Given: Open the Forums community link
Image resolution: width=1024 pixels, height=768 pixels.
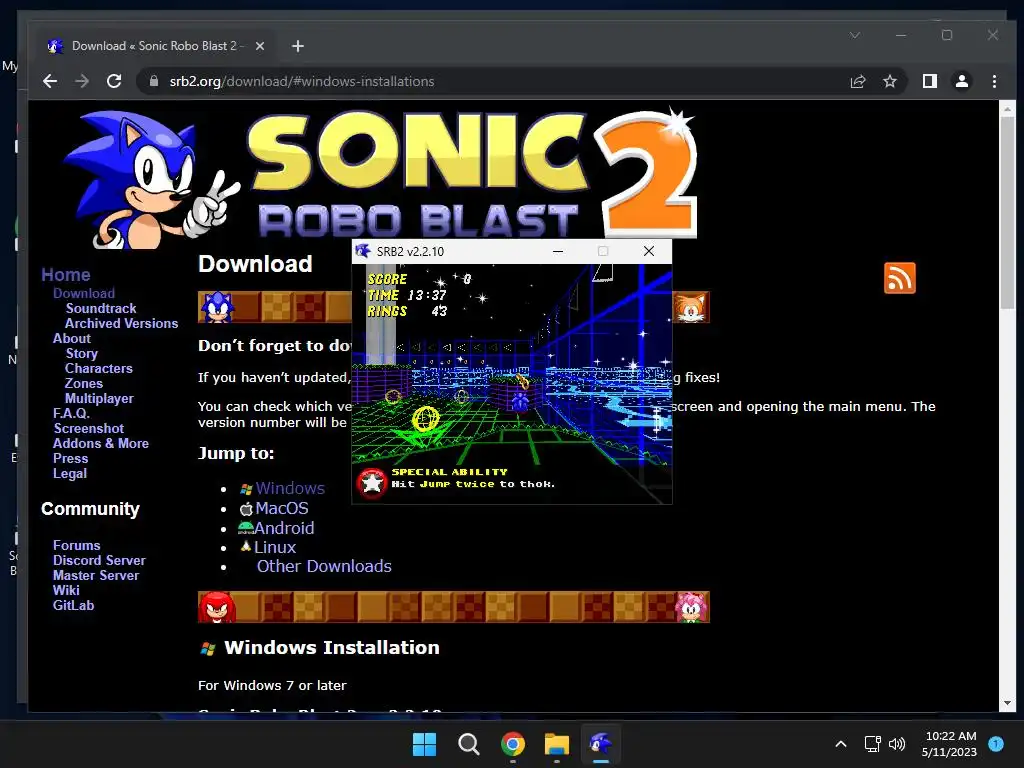Looking at the screenshot, I should click(x=76, y=545).
